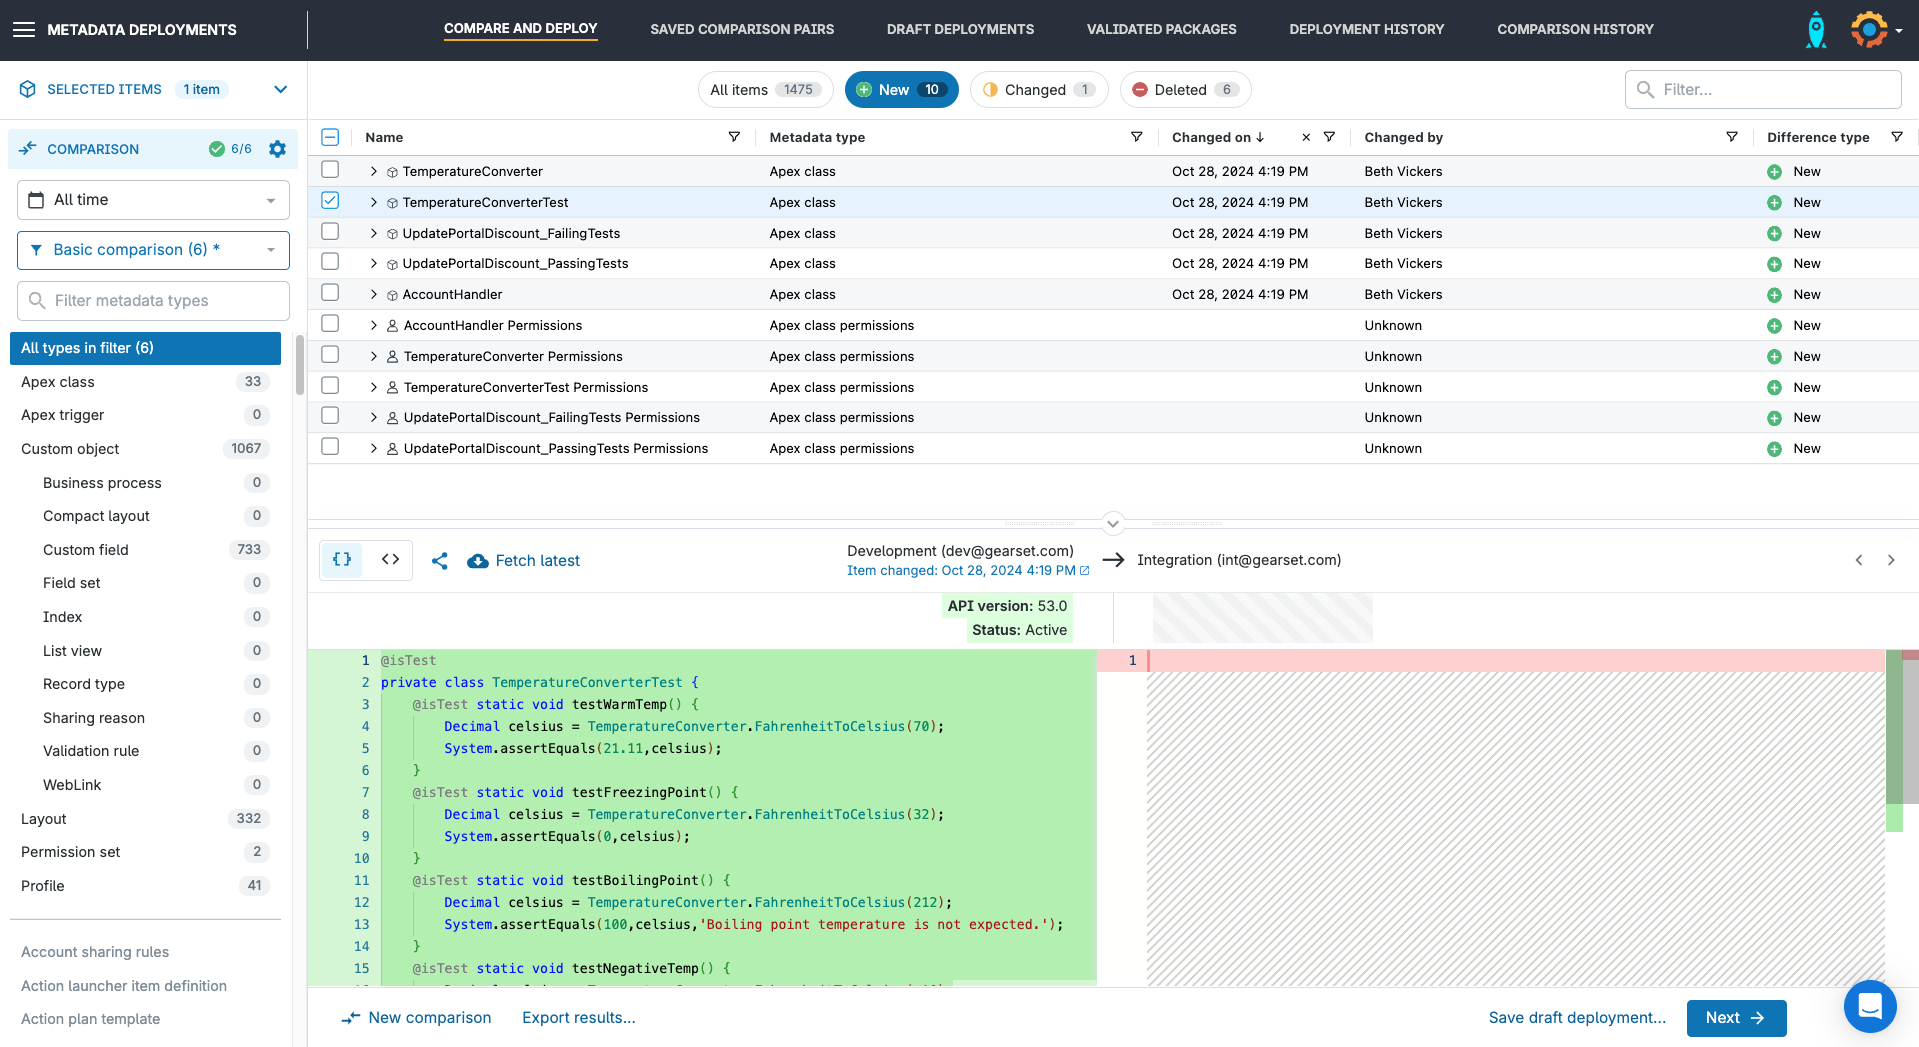Screen dimensions: 1919x1047
Task: Expand the UpdatePortalDiscount_FailingTests row
Action: point(374,233)
